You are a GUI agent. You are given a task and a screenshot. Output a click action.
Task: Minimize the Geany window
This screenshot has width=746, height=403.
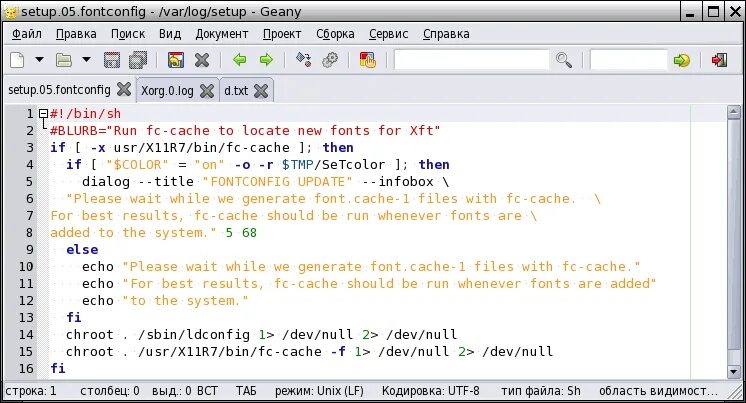tap(690, 11)
